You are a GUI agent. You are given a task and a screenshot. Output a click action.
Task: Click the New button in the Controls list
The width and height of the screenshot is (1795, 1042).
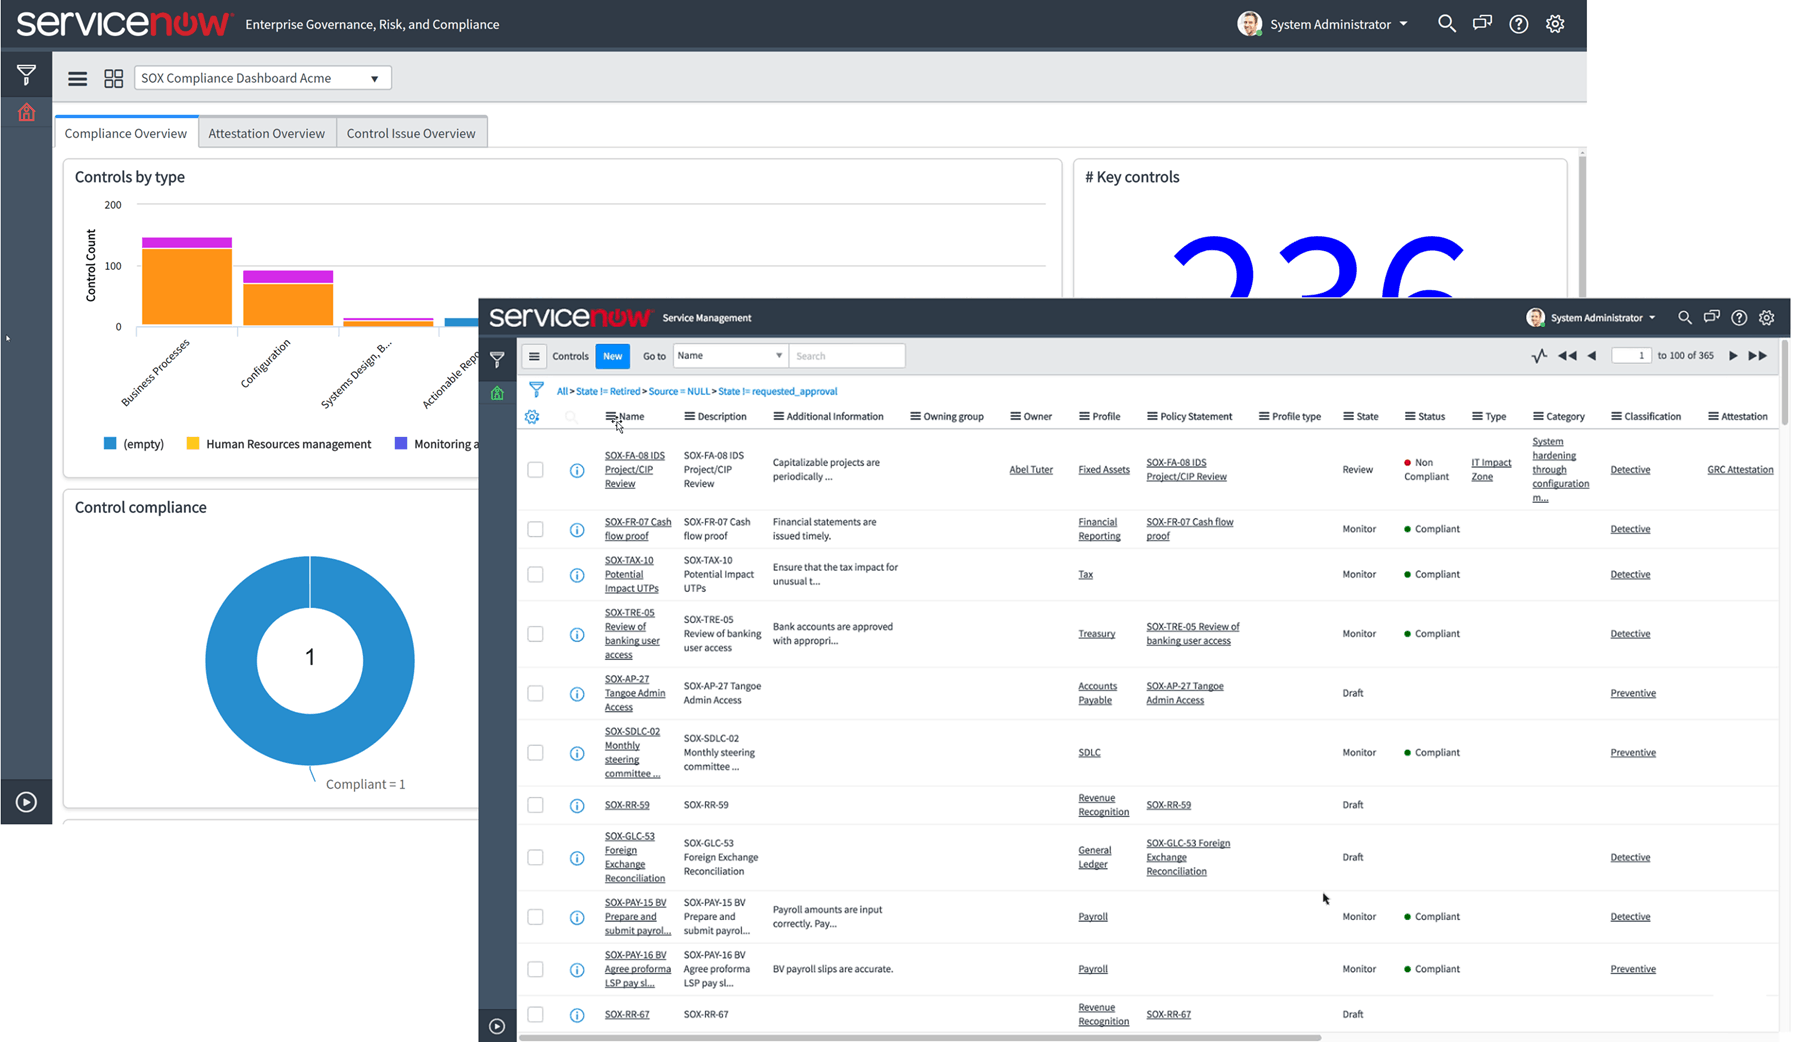612,356
